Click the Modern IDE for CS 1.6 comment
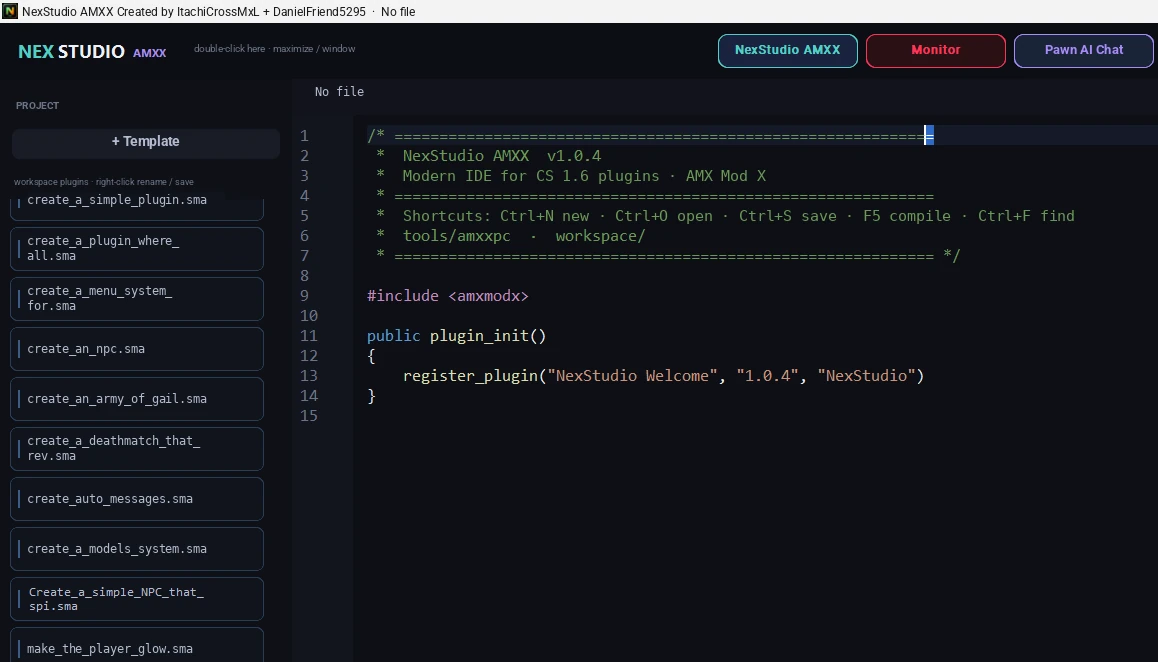The height and width of the screenshot is (662, 1158). pyautogui.click(x=583, y=176)
